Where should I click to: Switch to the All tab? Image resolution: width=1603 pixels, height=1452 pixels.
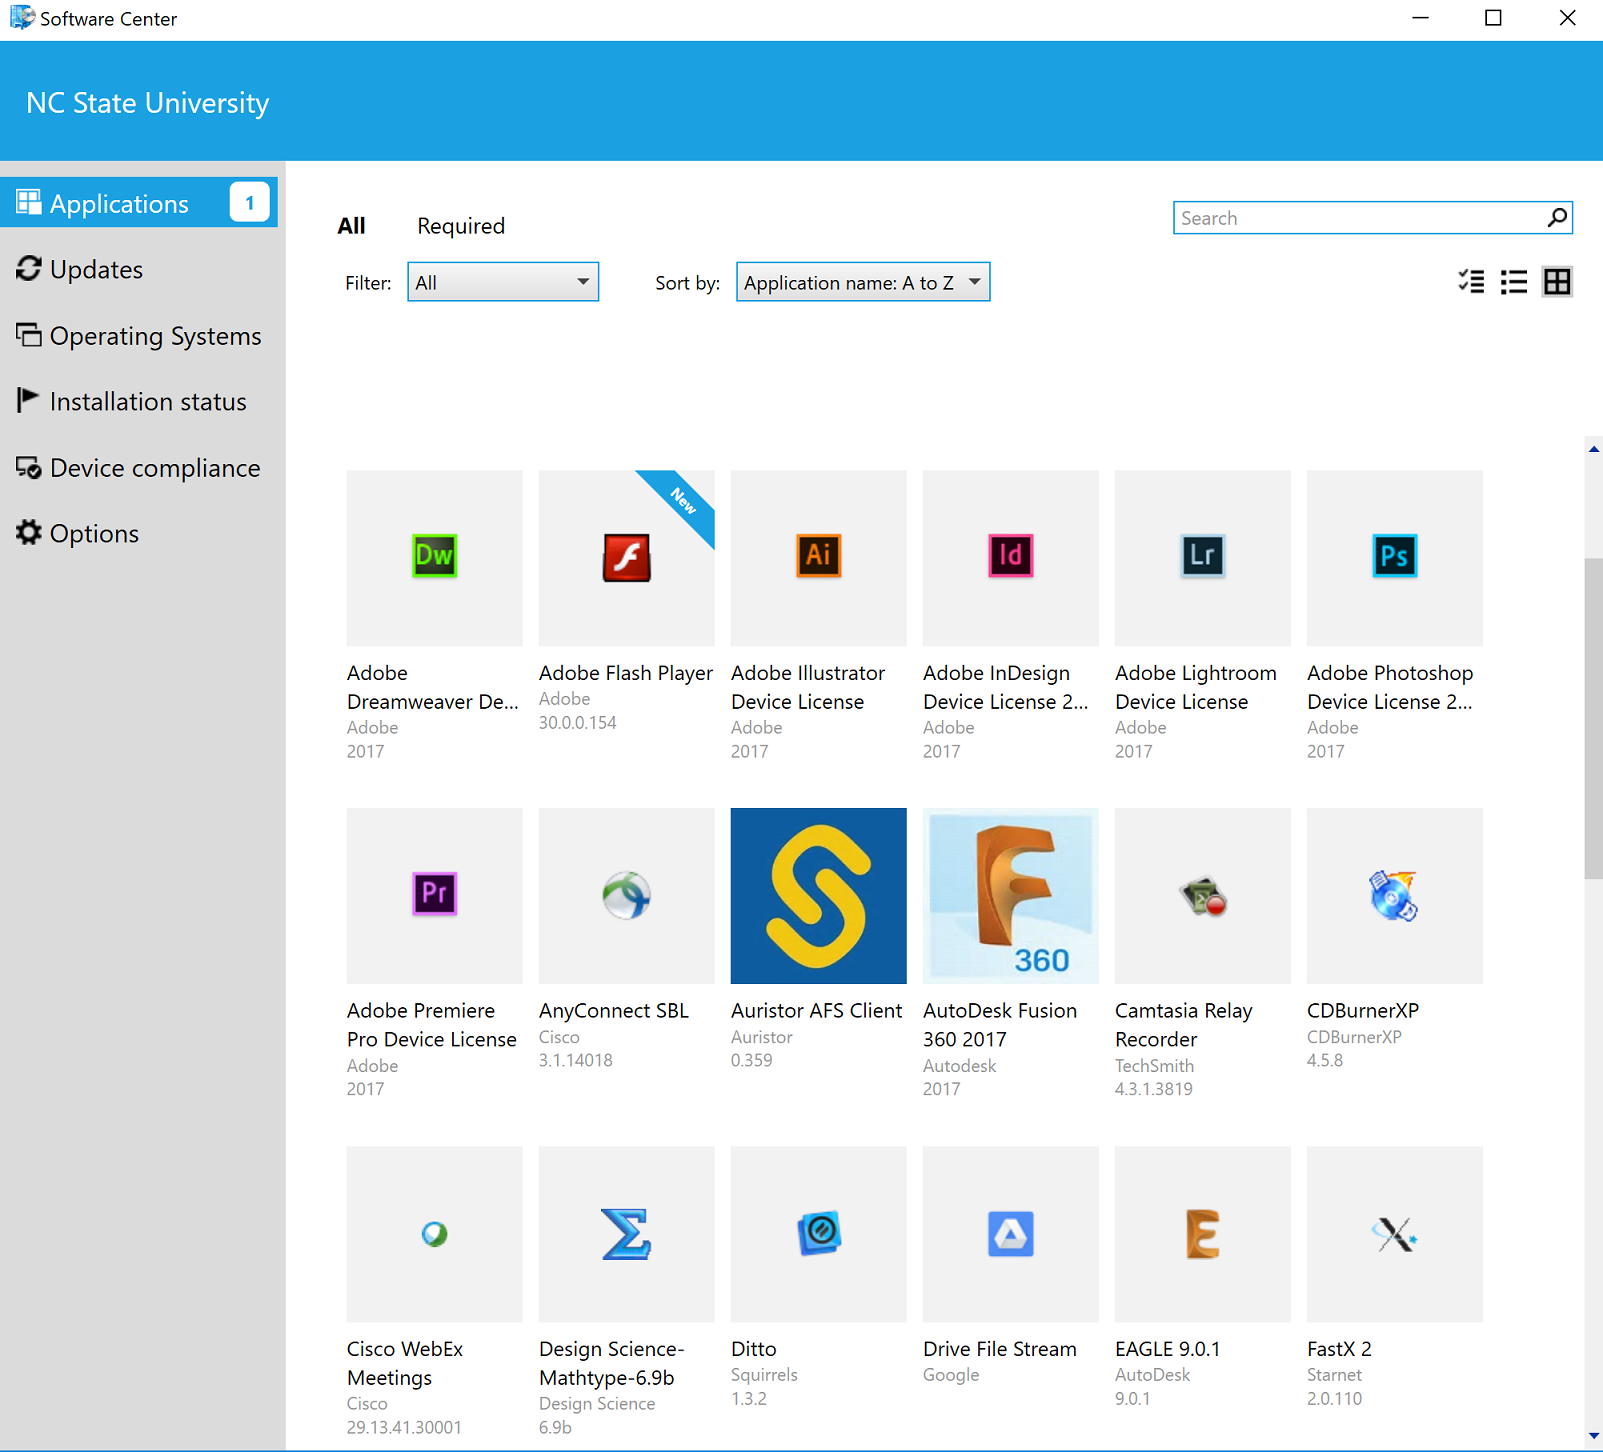tap(351, 226)
